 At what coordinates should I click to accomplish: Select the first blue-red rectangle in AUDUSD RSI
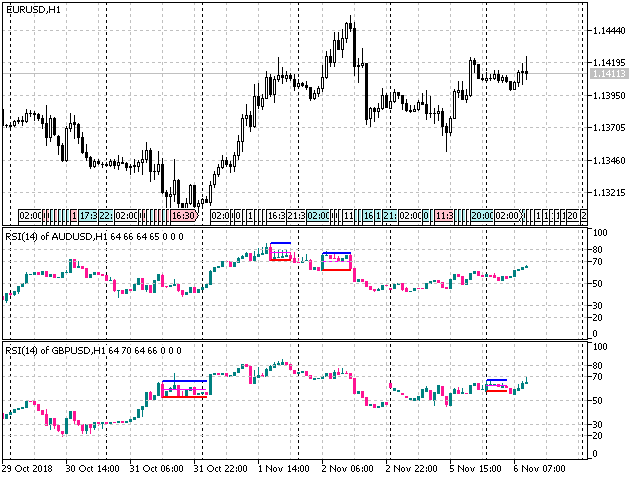pyautogui.click(x=281, y=252)
